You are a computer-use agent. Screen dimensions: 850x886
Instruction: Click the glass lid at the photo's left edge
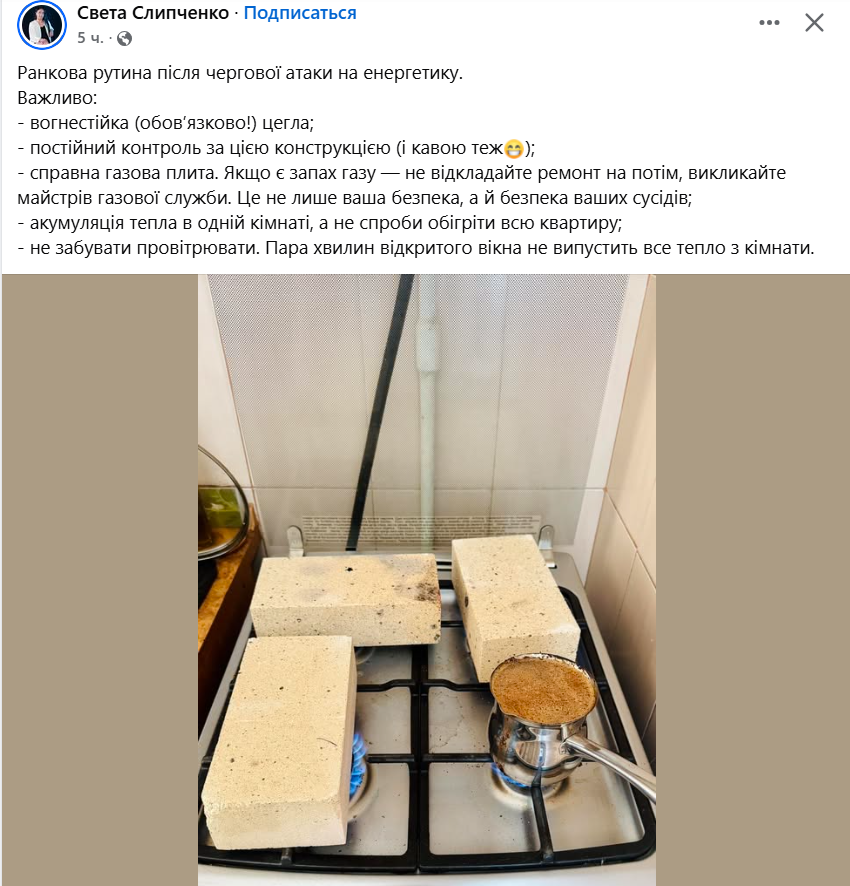click(x=220, y=503)
